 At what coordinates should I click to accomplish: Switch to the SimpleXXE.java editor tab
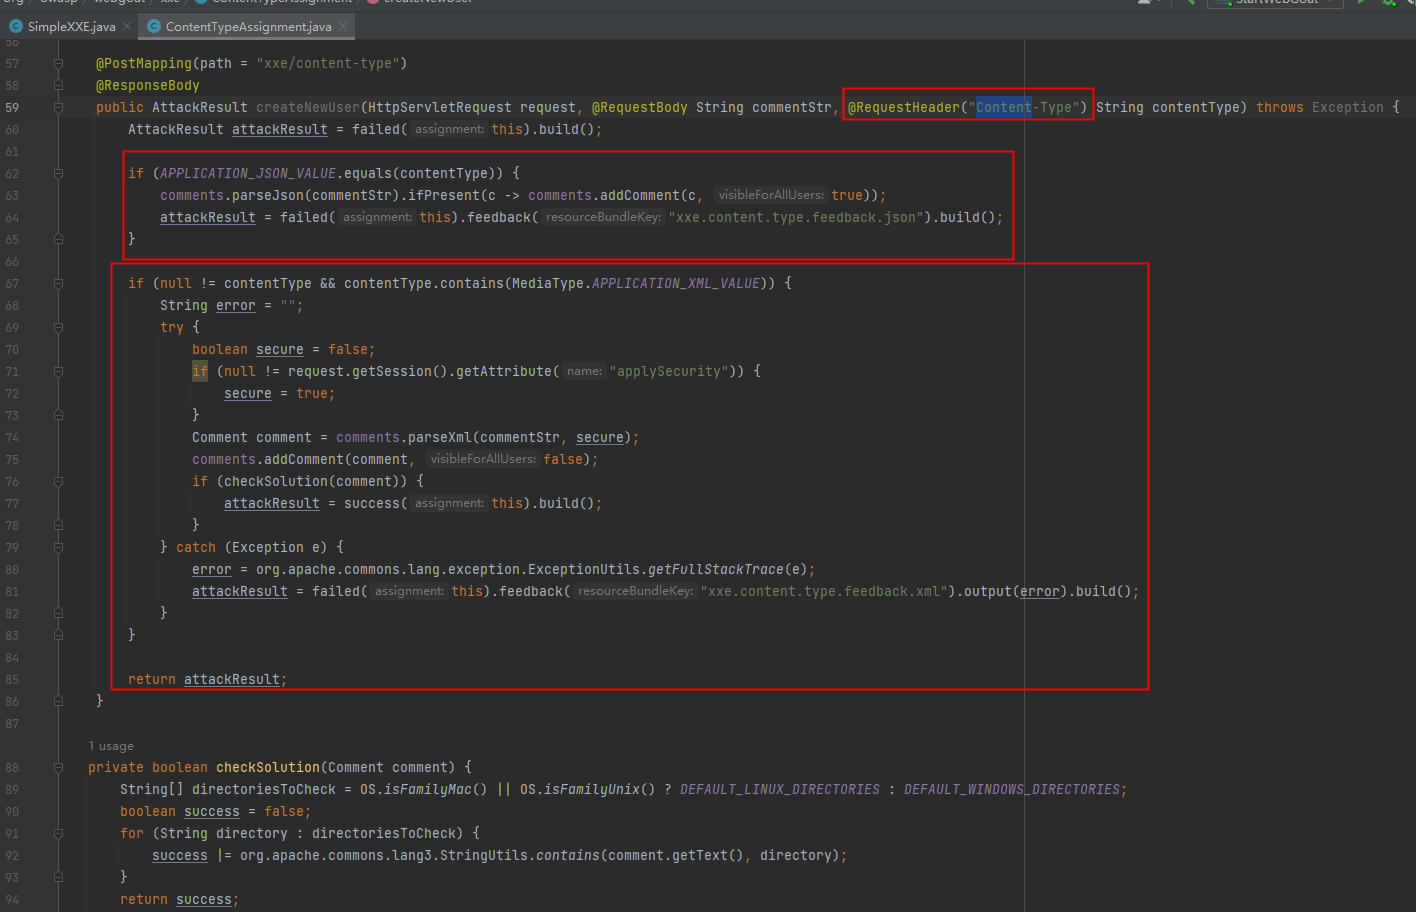71,26
